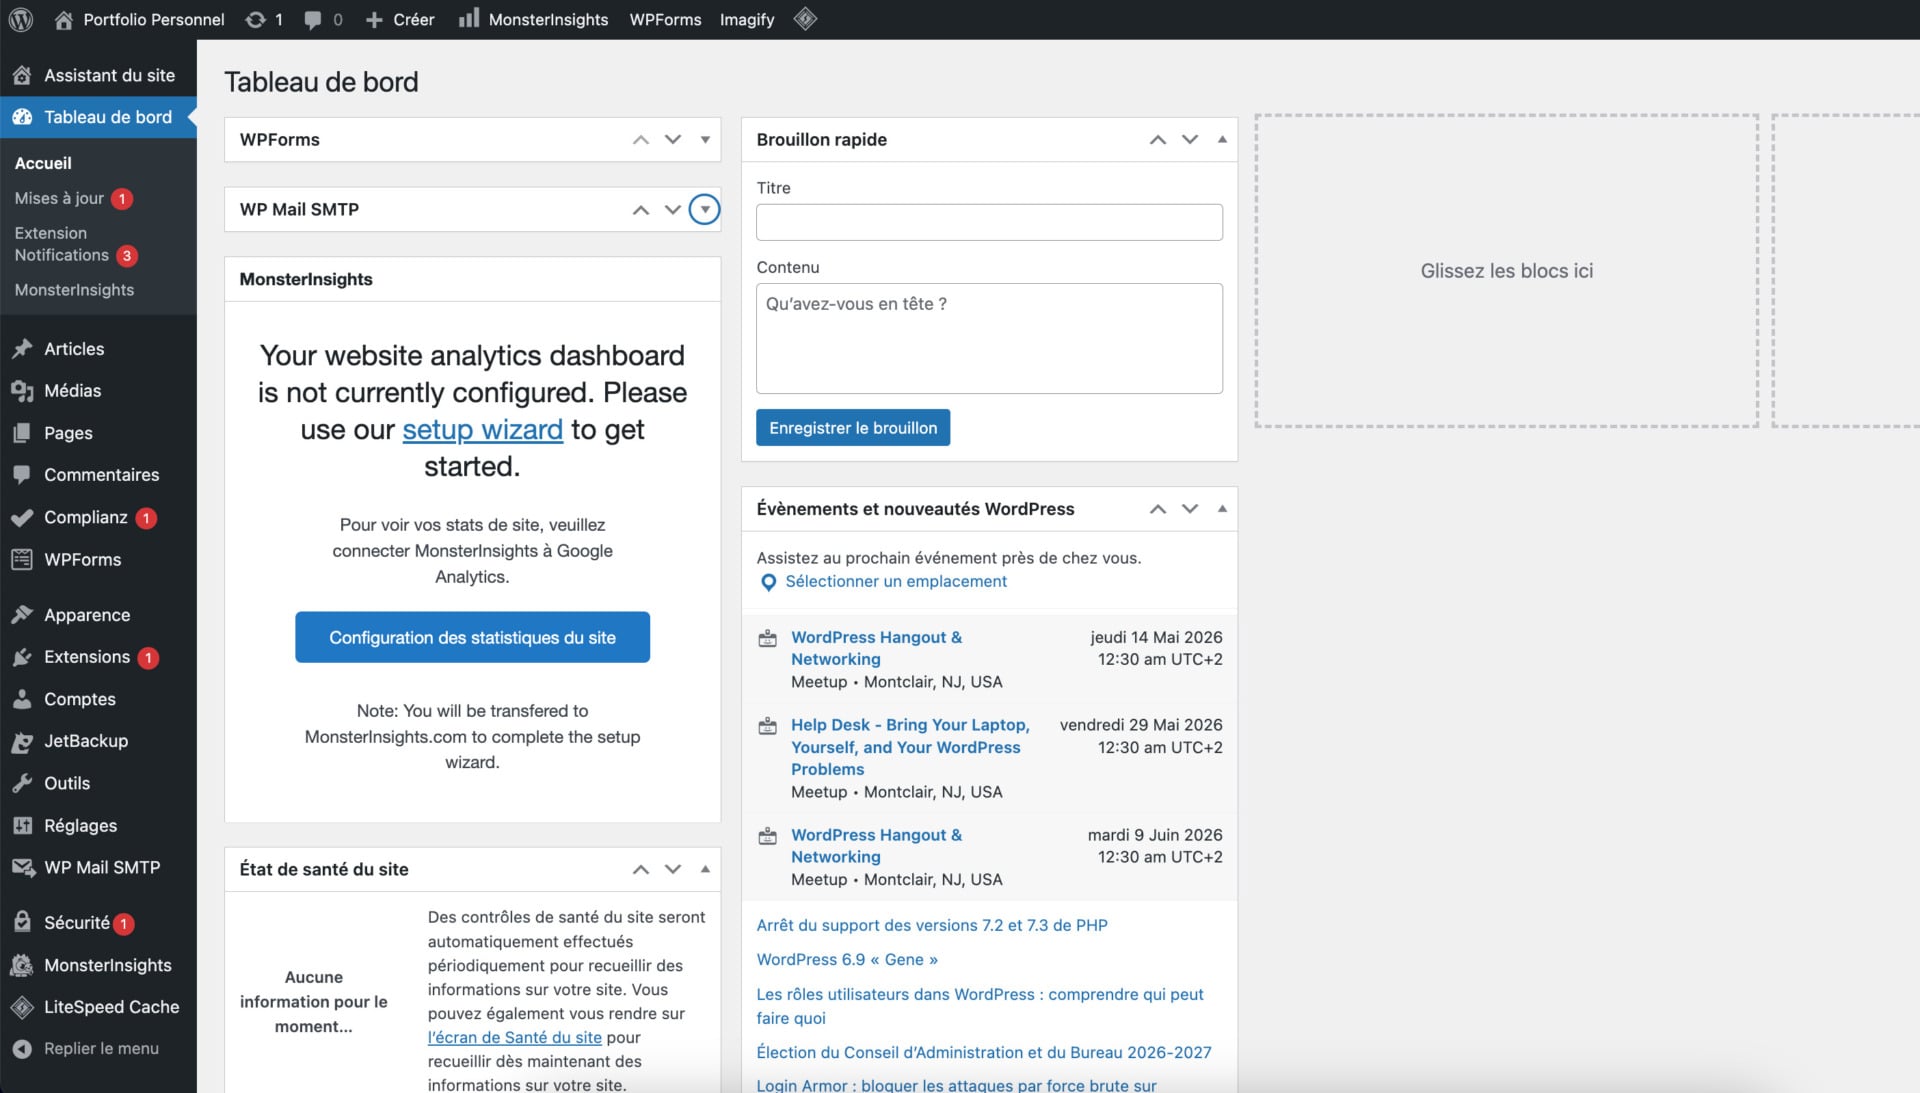This screenshot has height=1093, width=1920.
Task: Click the location pin icon for events
Action: tap(768, 582)
